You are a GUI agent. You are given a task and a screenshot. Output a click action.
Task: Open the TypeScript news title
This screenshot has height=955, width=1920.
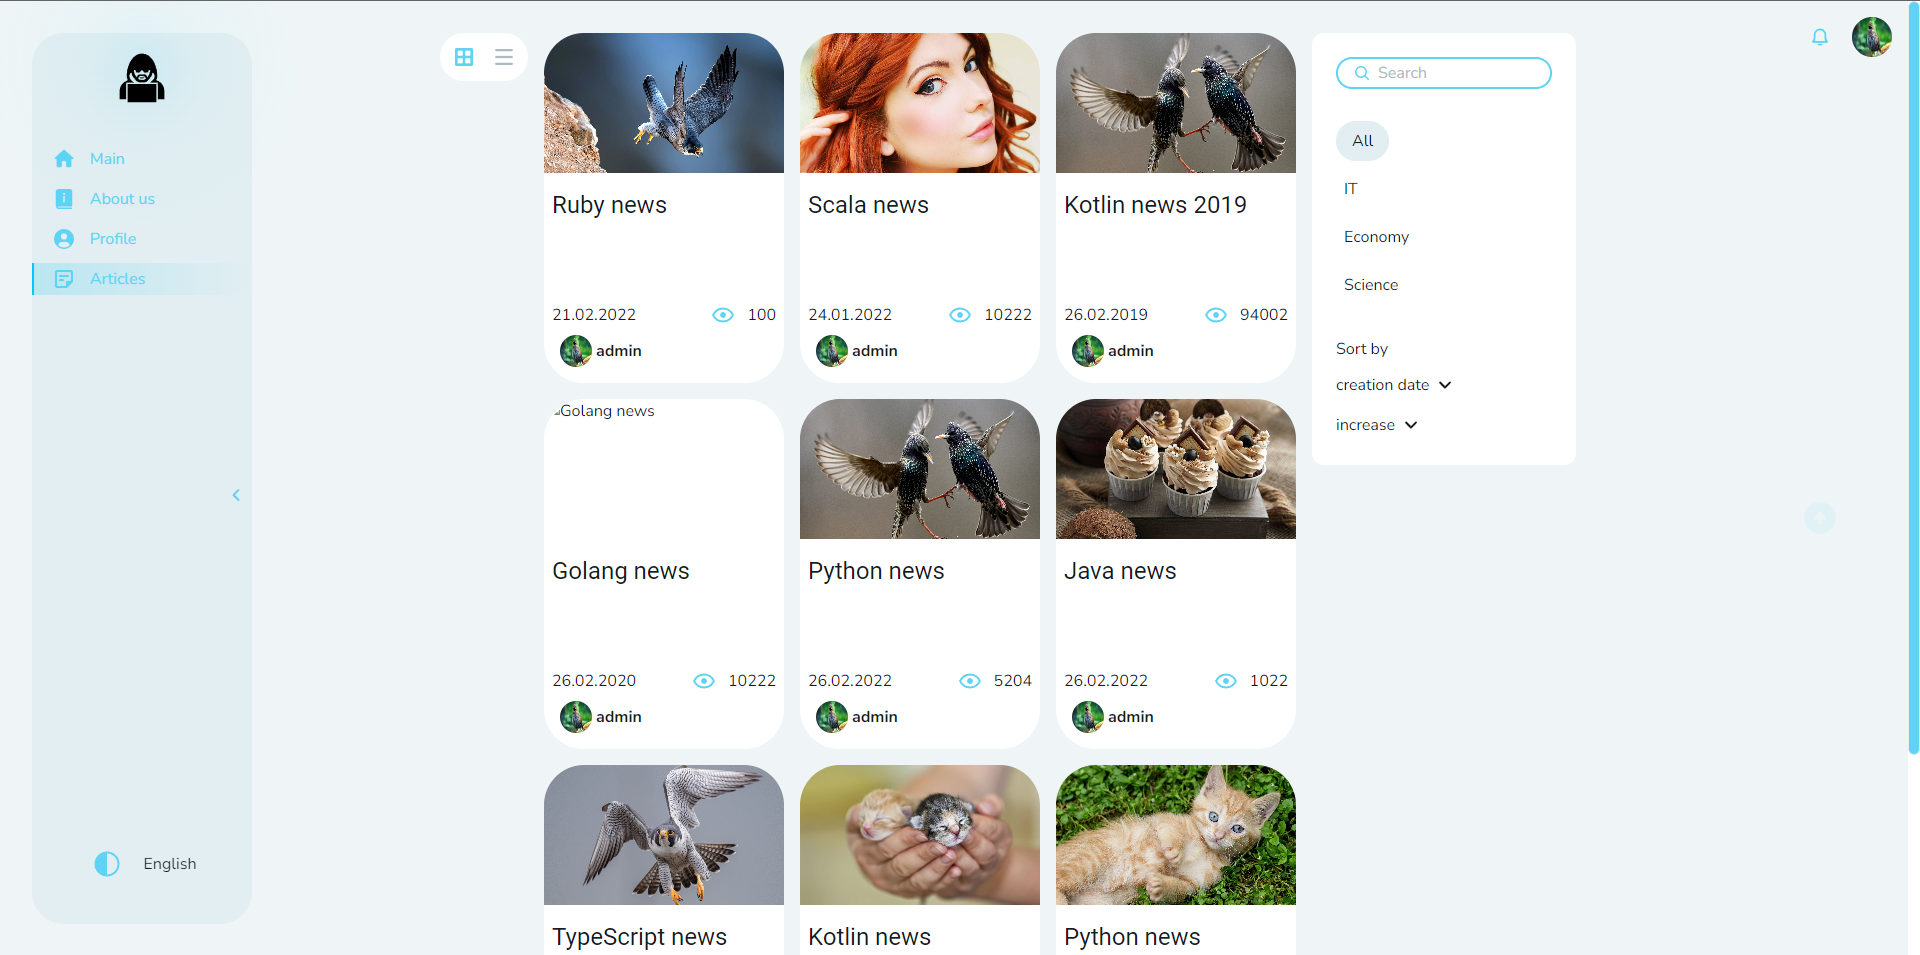click(x=640, y=937)
